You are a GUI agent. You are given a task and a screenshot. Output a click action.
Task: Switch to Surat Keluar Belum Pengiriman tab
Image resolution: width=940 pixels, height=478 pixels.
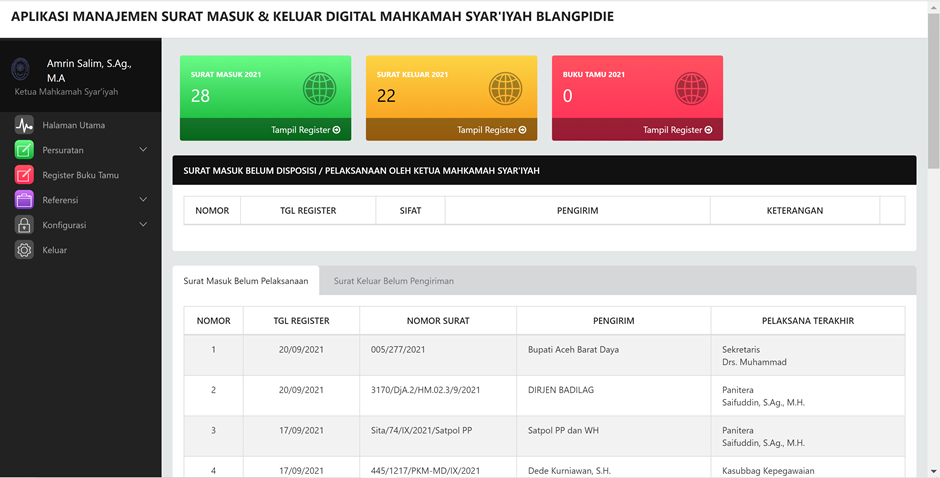[393, 281]
